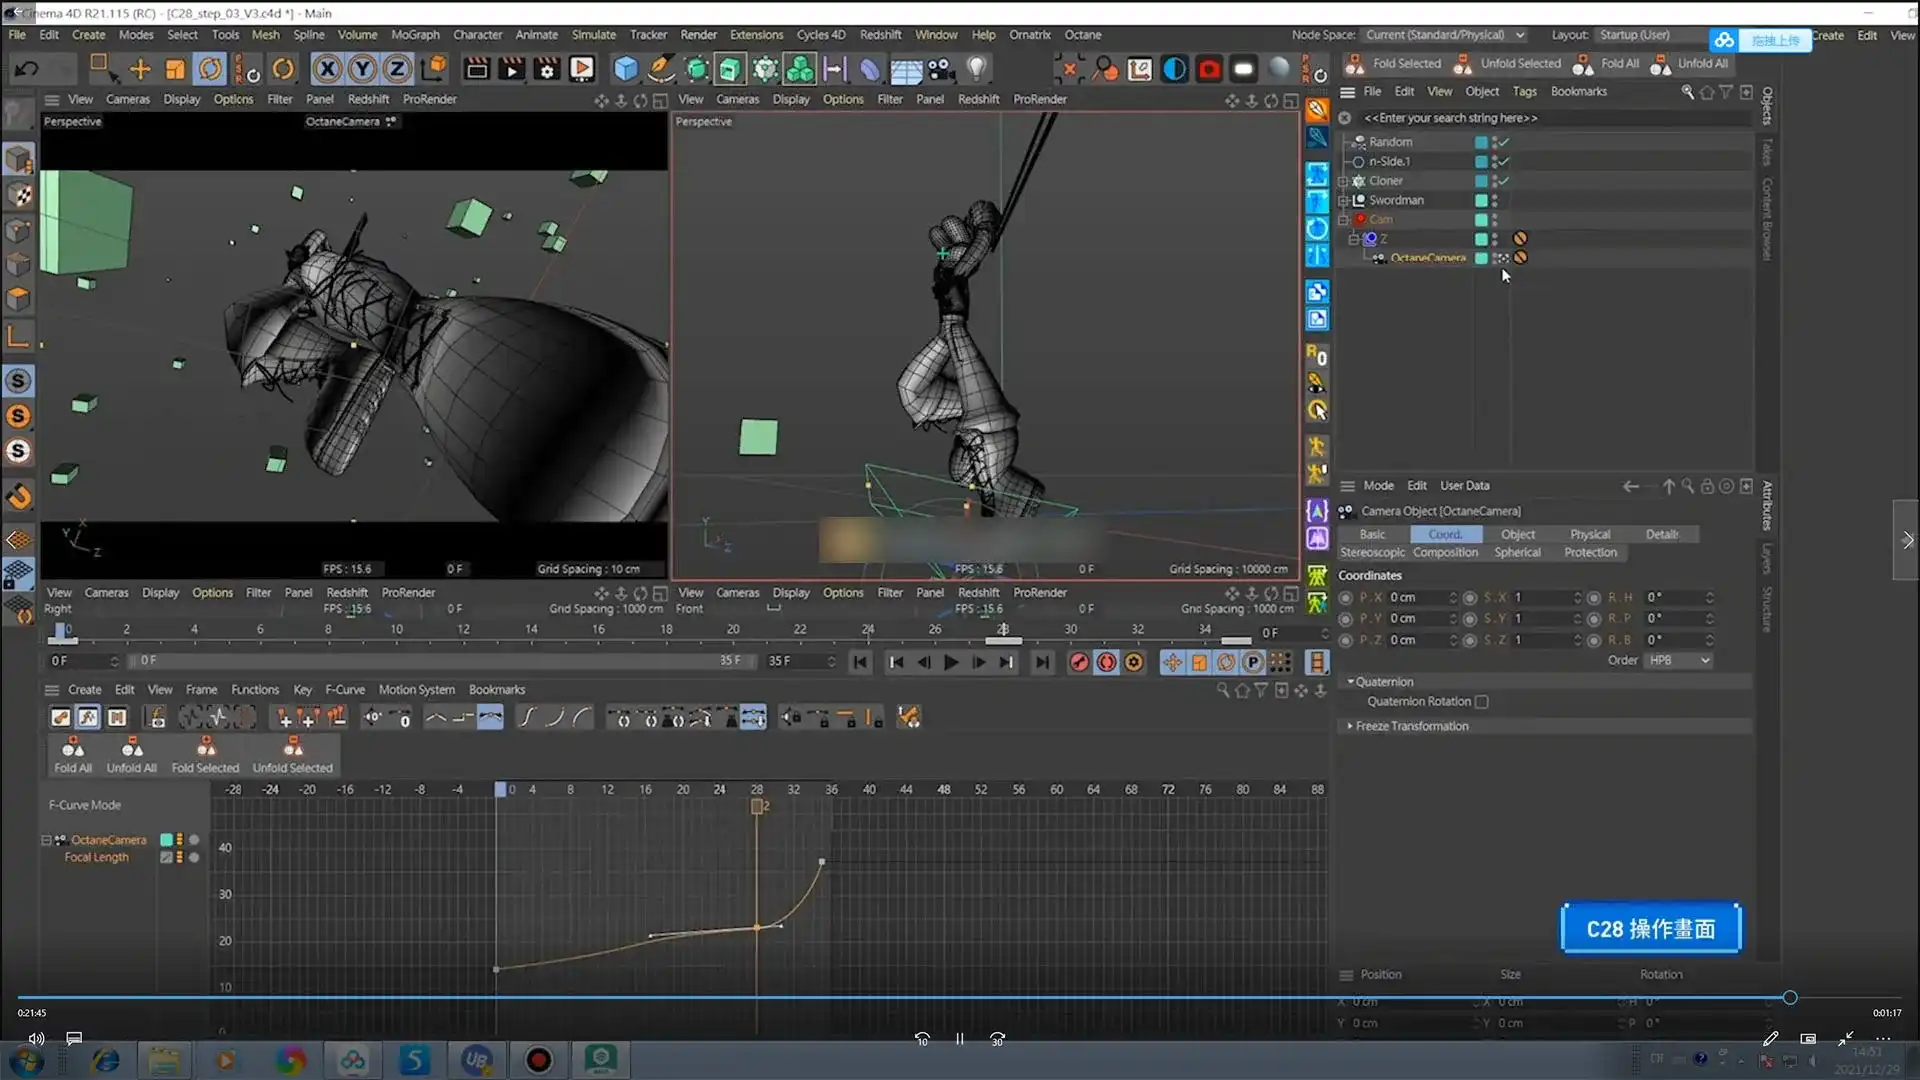Toggle visibility dot next to Swordman
The image size is (1920, 1080).
pyautogui.click(x=1495, y=199)
